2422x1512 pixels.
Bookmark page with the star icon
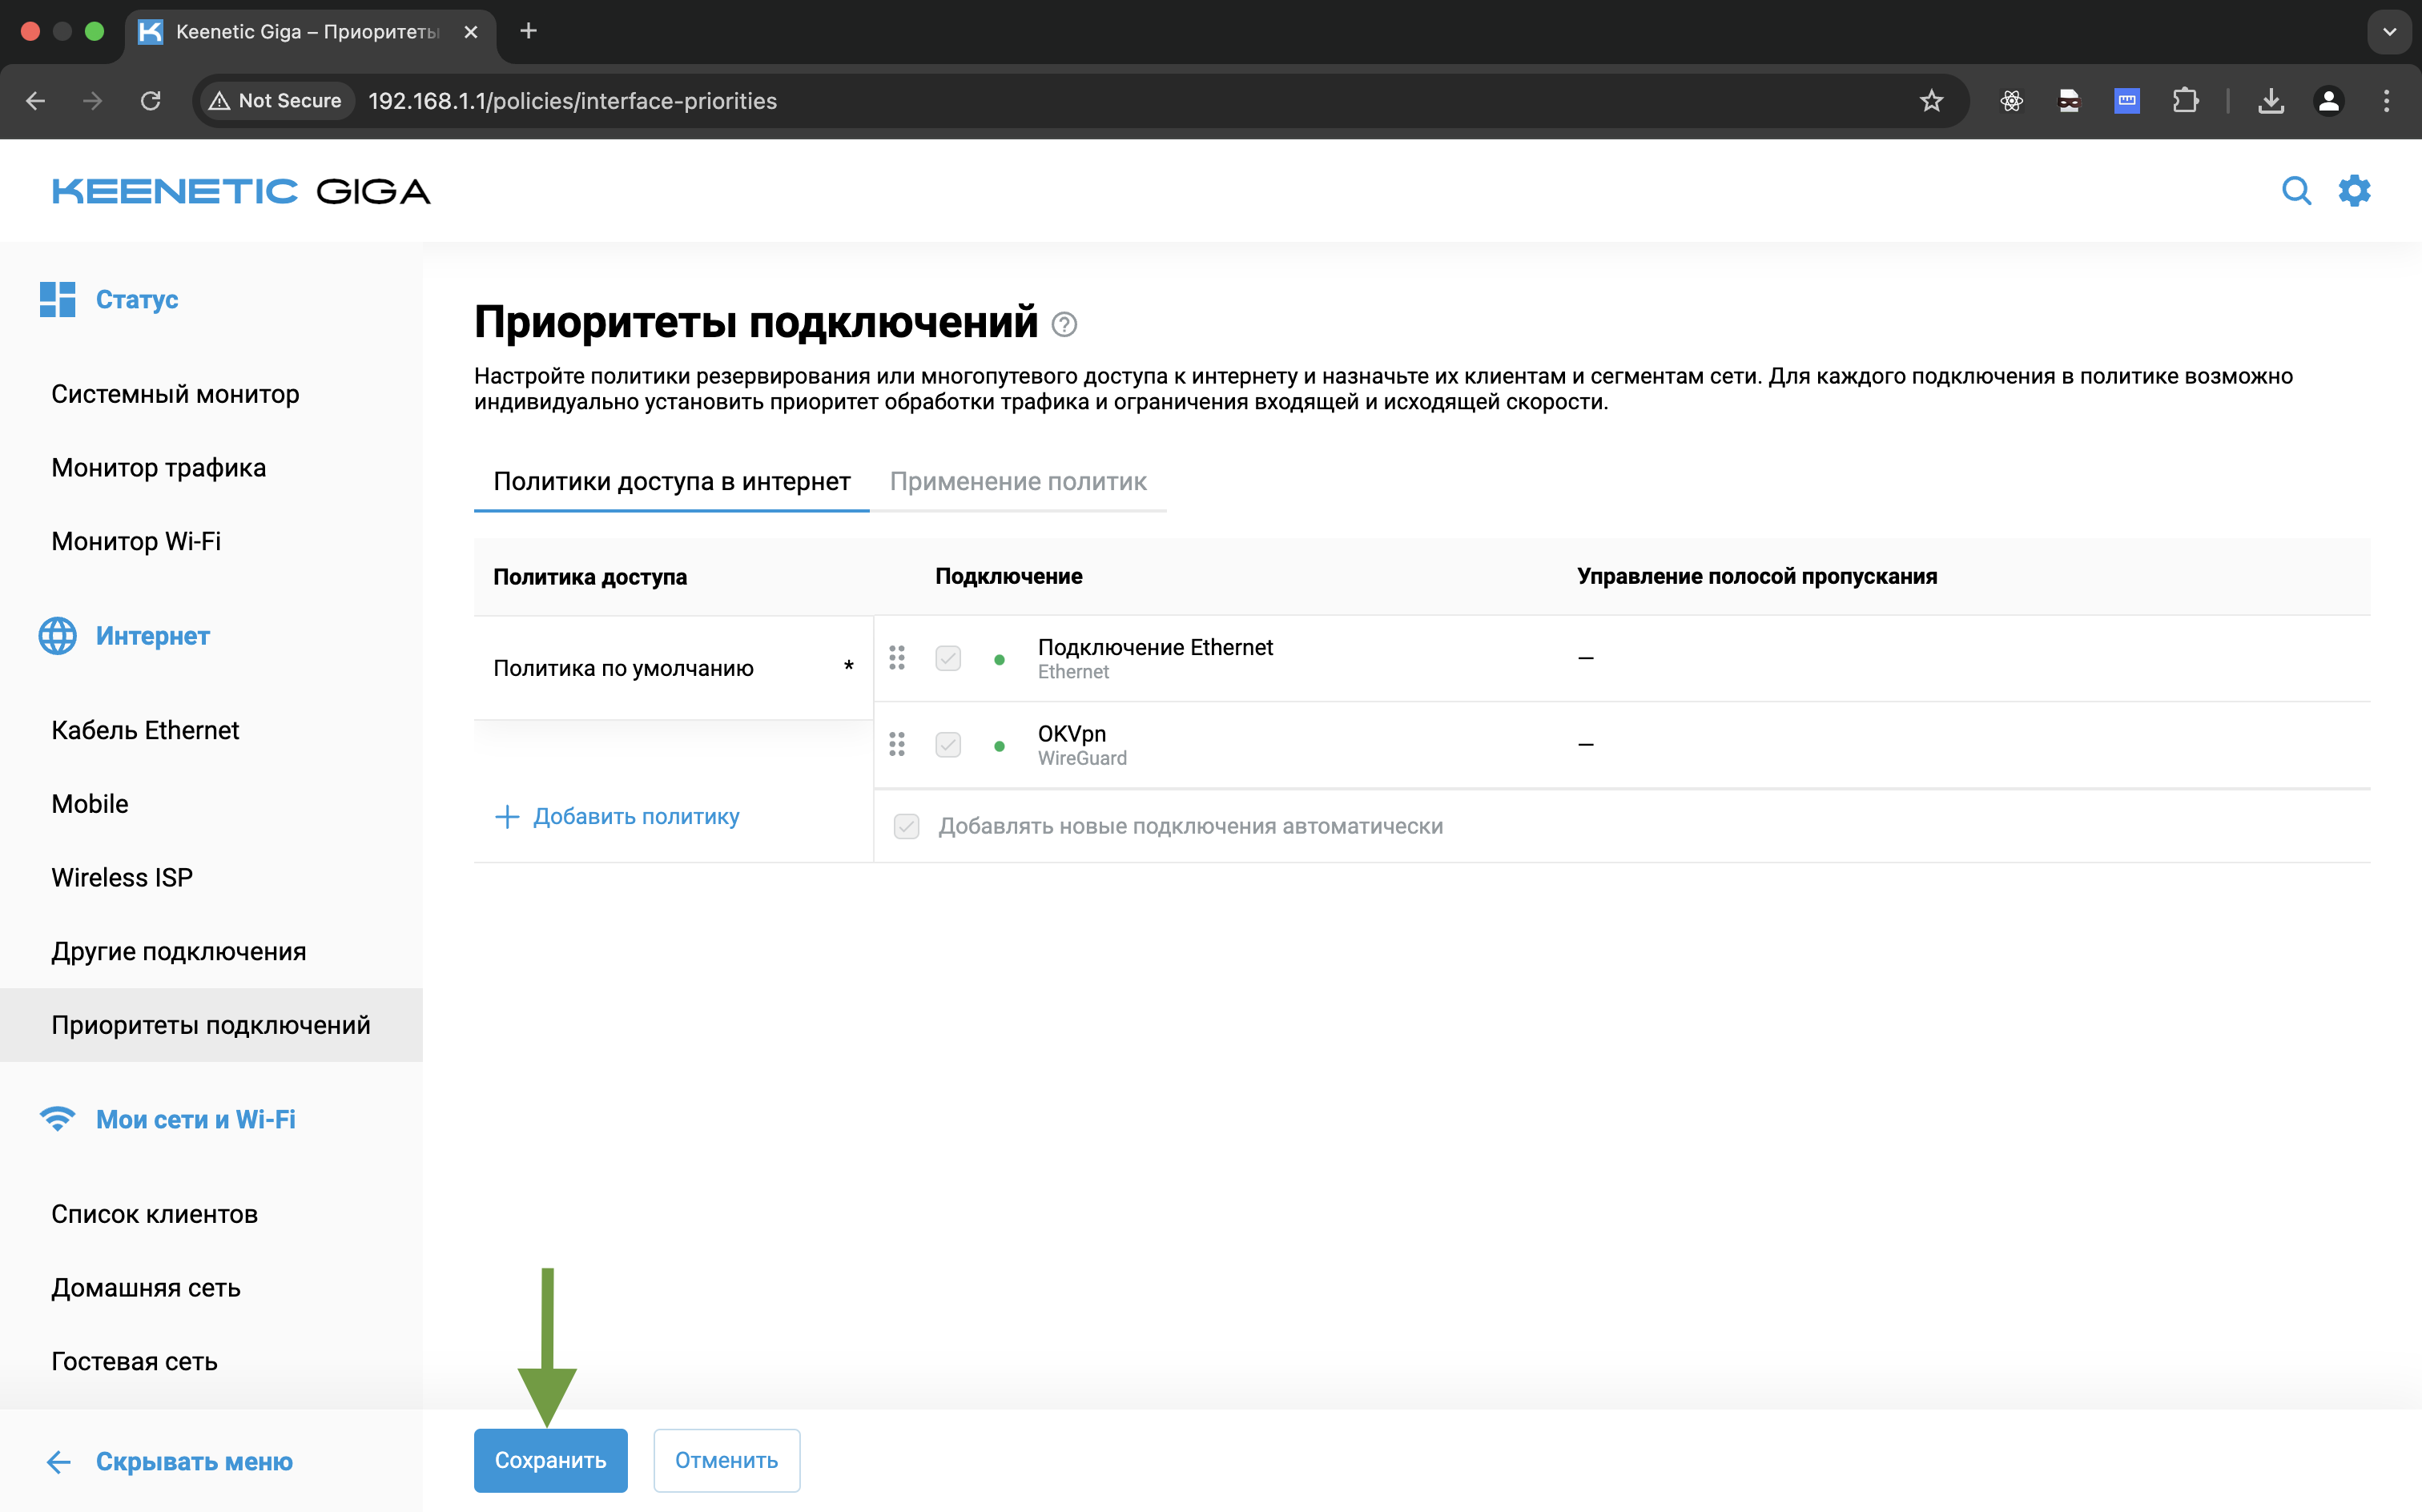(1931, 101)
